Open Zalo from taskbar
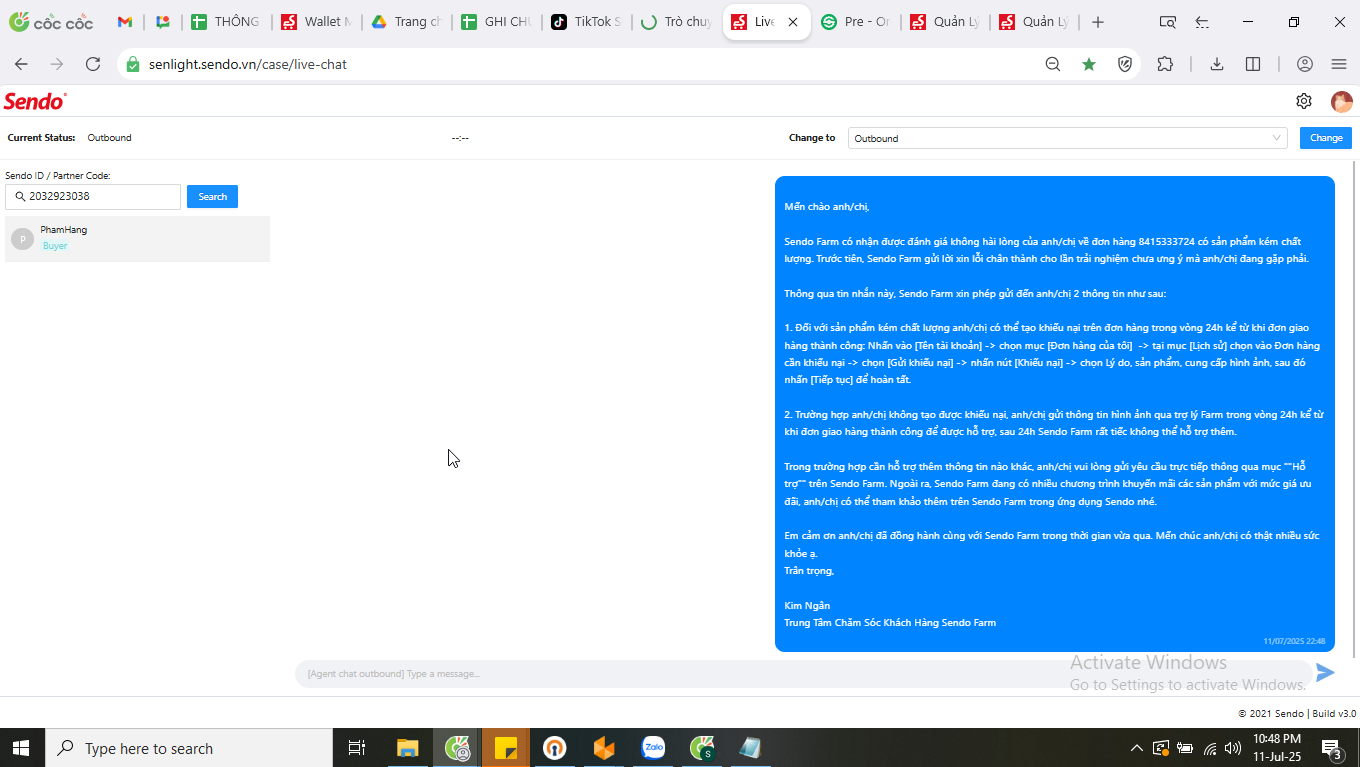This screenshot has height=767, width=1360. [x=654, y=748]
